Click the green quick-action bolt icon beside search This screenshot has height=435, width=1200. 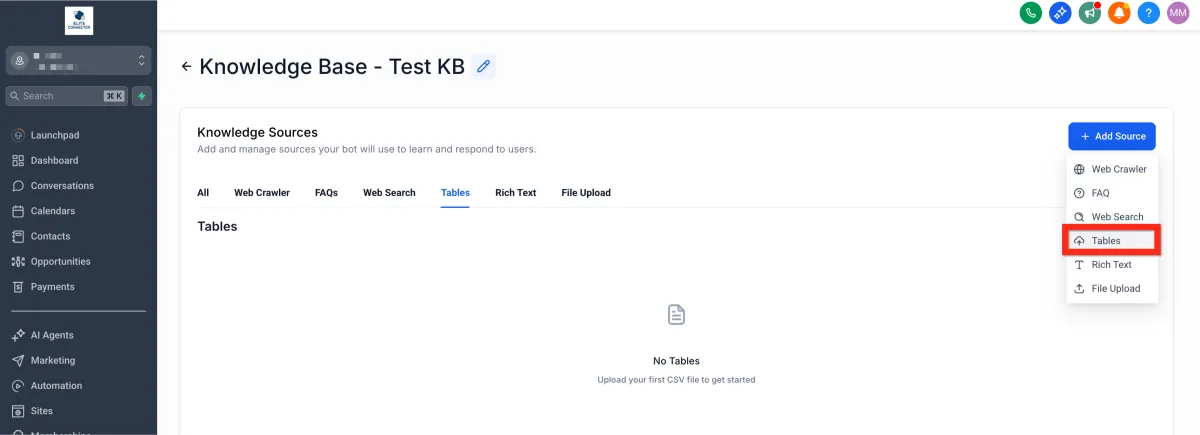click(x=142, y=96)
